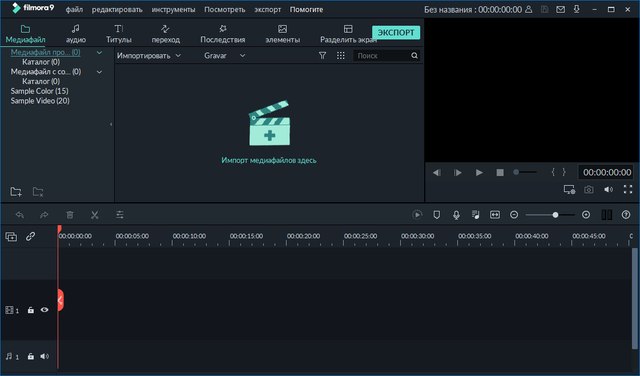This screenshot has height=376, width=640.
Task: Click the undo arrow
Action: coord(20,215)
